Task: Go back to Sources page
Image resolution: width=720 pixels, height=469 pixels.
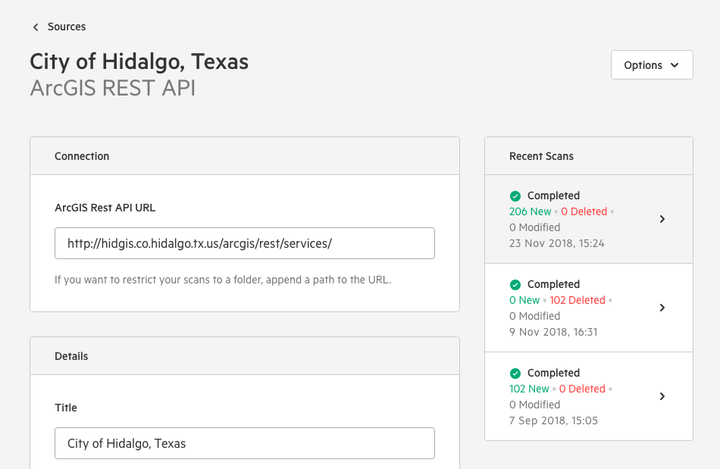Action: (66, 27)
